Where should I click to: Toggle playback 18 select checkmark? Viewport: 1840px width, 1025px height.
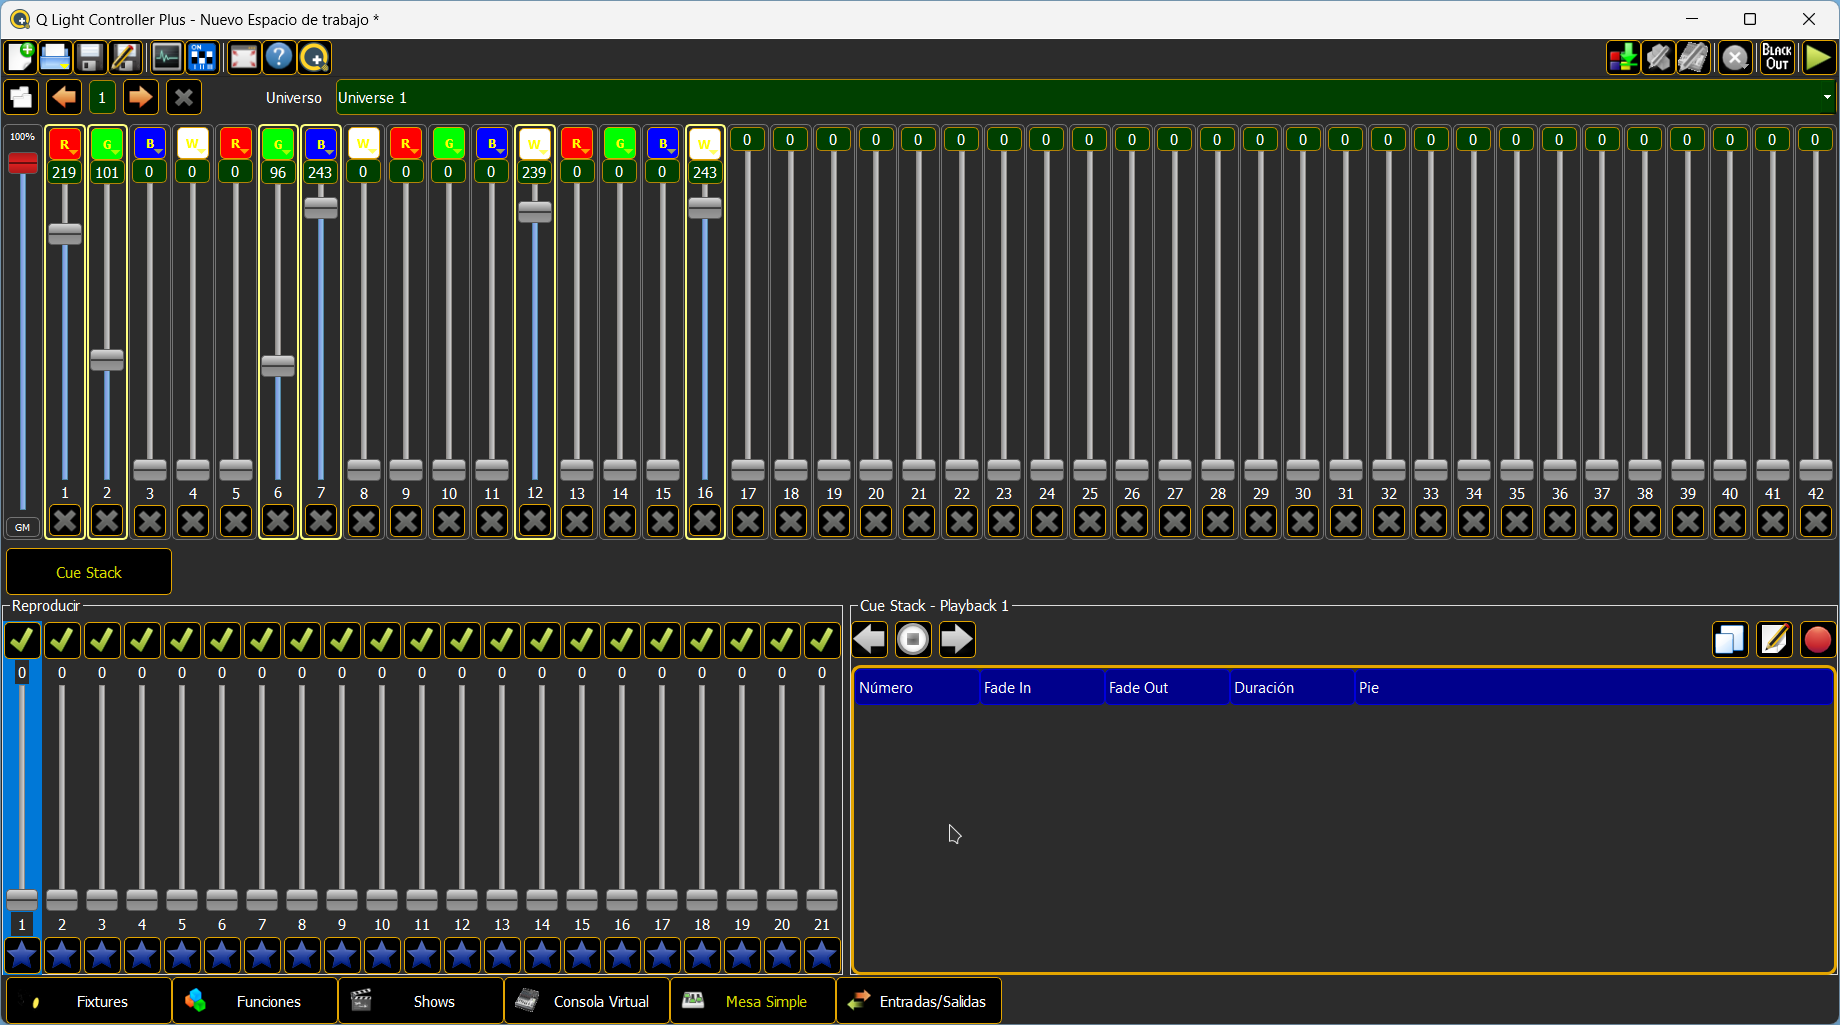pyautogui.click(x=702, y=640)
